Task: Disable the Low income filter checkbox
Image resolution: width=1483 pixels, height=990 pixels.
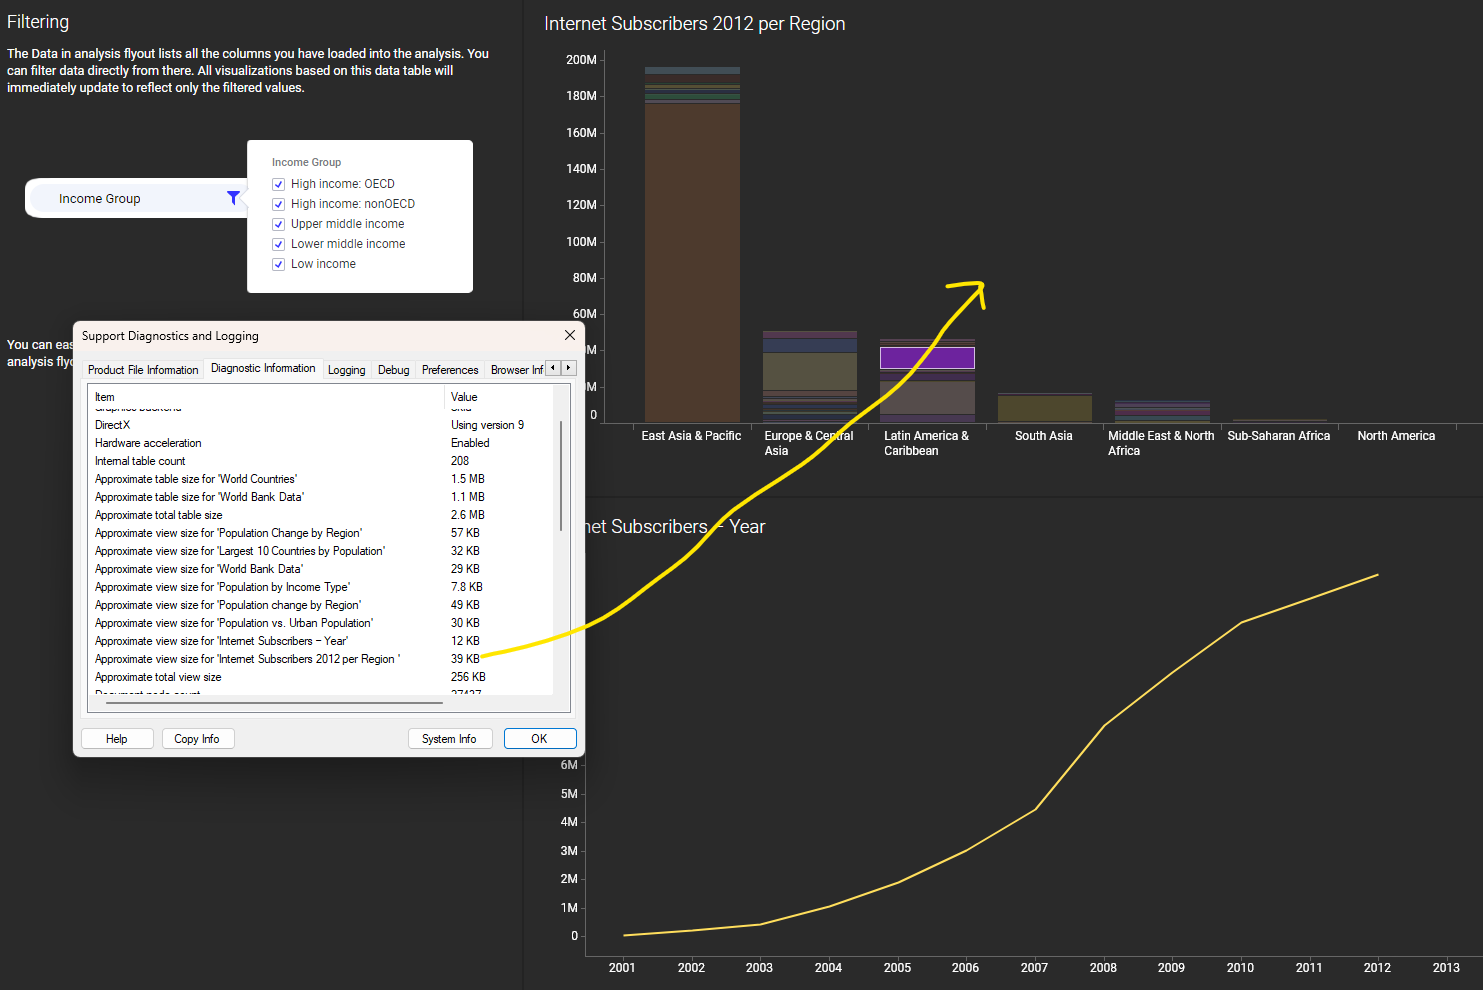Action: tap(279, 264)
